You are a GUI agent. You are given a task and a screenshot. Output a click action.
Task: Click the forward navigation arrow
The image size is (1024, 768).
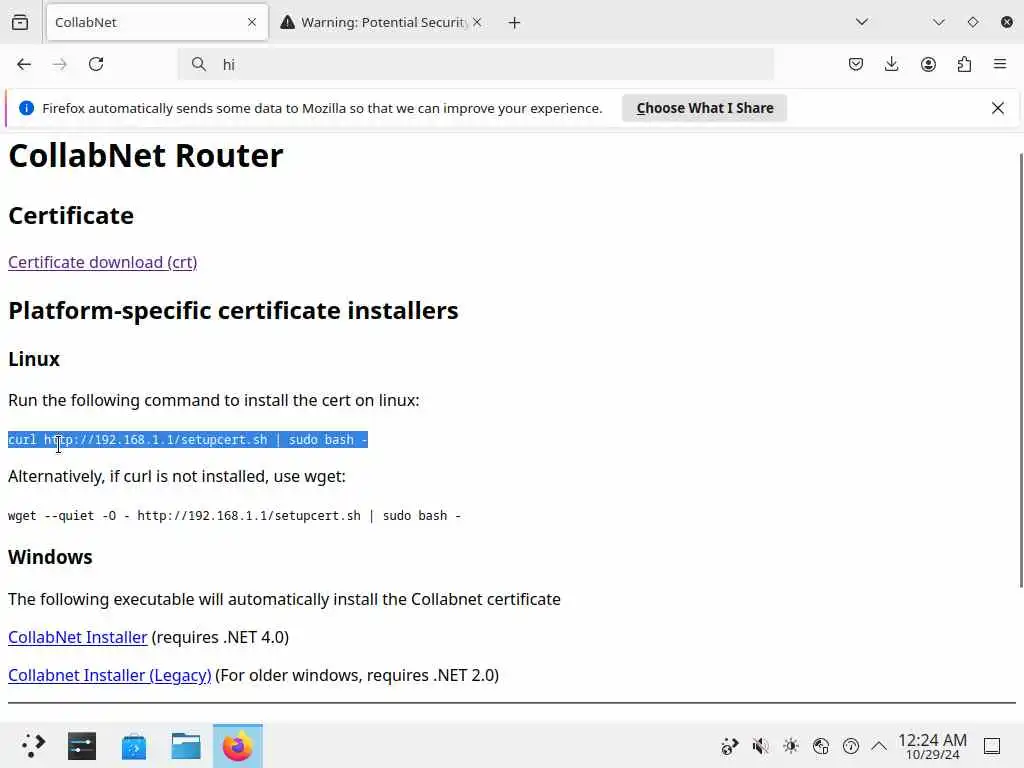point(59,64)
